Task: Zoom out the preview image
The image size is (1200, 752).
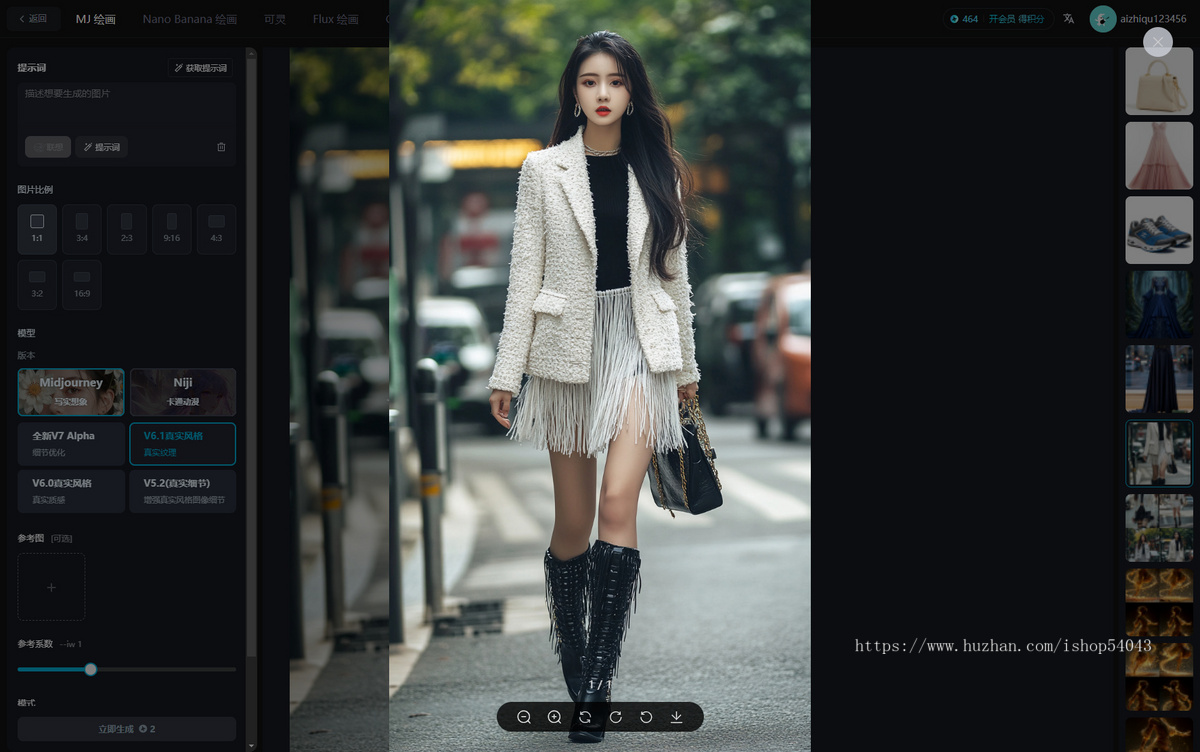Action: [524, 717]
